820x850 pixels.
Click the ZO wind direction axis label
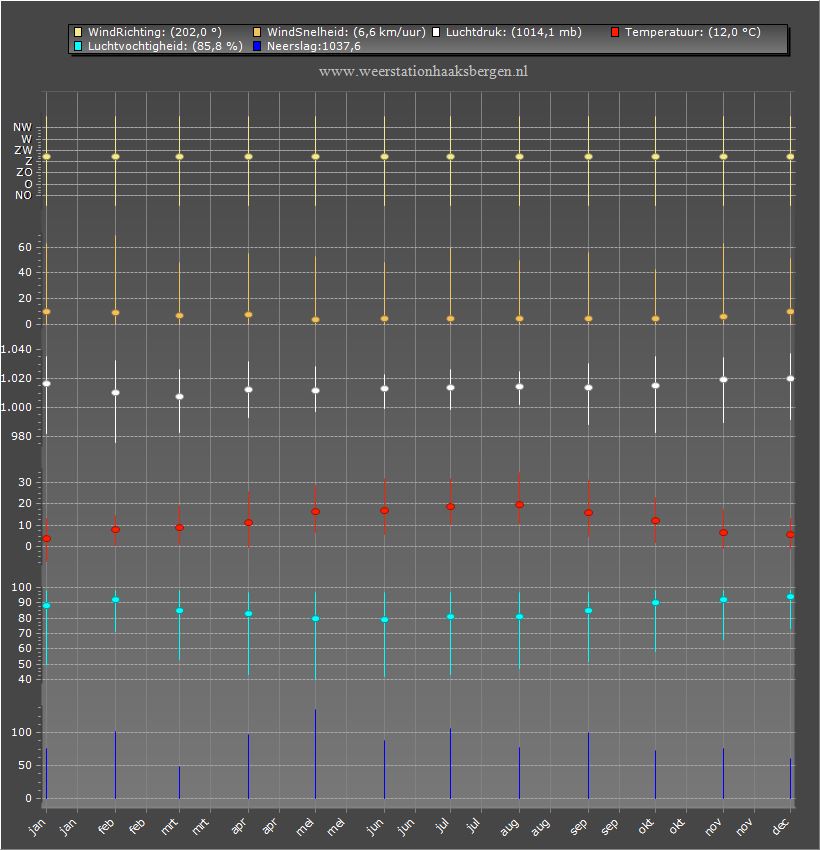coord(24,172)
